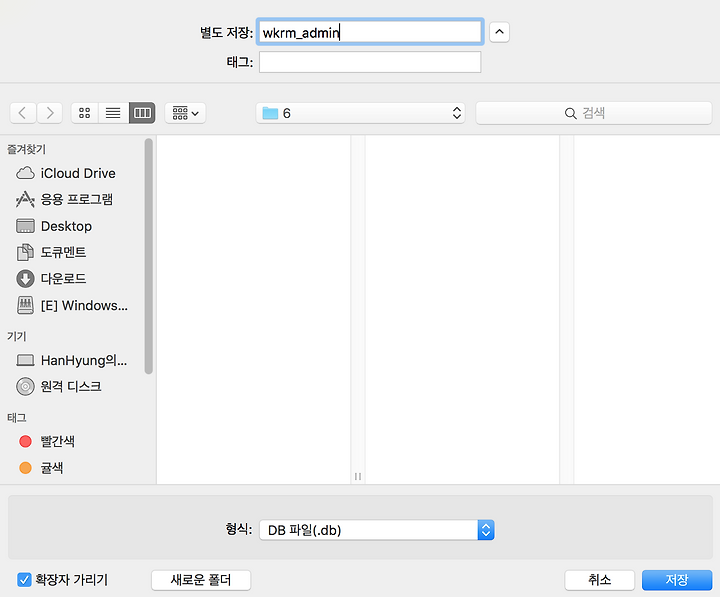Click the 빨간색 tag label
The height and width of the screenshot is (597, 720).
tap(58, 441)
